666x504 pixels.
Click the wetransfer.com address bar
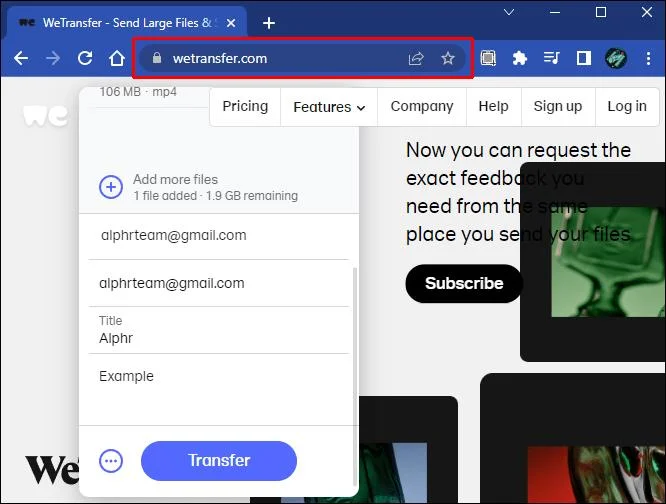pos(304,58)
